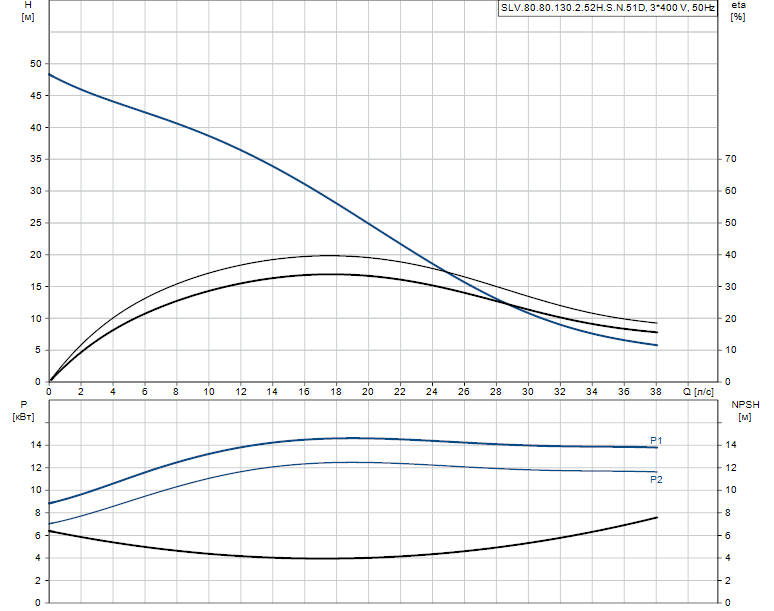Click the 50 tick on eta axis
The height and width of the screenshot is (611, 774).
(731, 223)
